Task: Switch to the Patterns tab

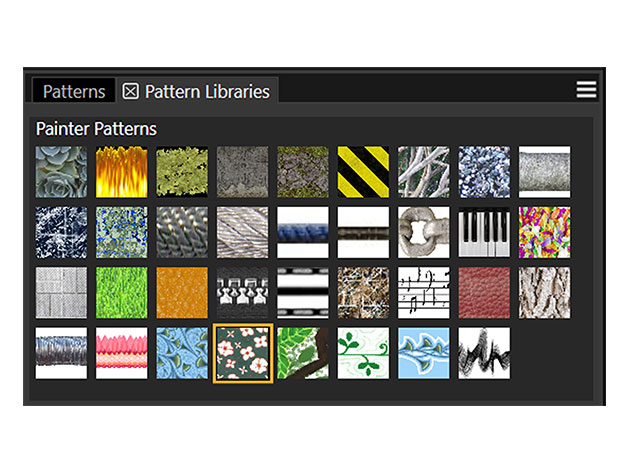Action: (74, 92)
